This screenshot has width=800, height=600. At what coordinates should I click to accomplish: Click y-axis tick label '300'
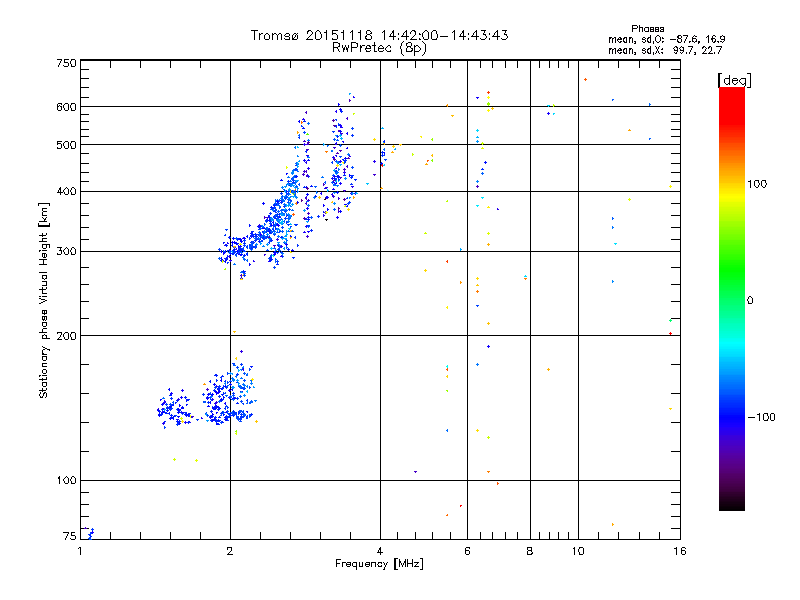[67, 252]
